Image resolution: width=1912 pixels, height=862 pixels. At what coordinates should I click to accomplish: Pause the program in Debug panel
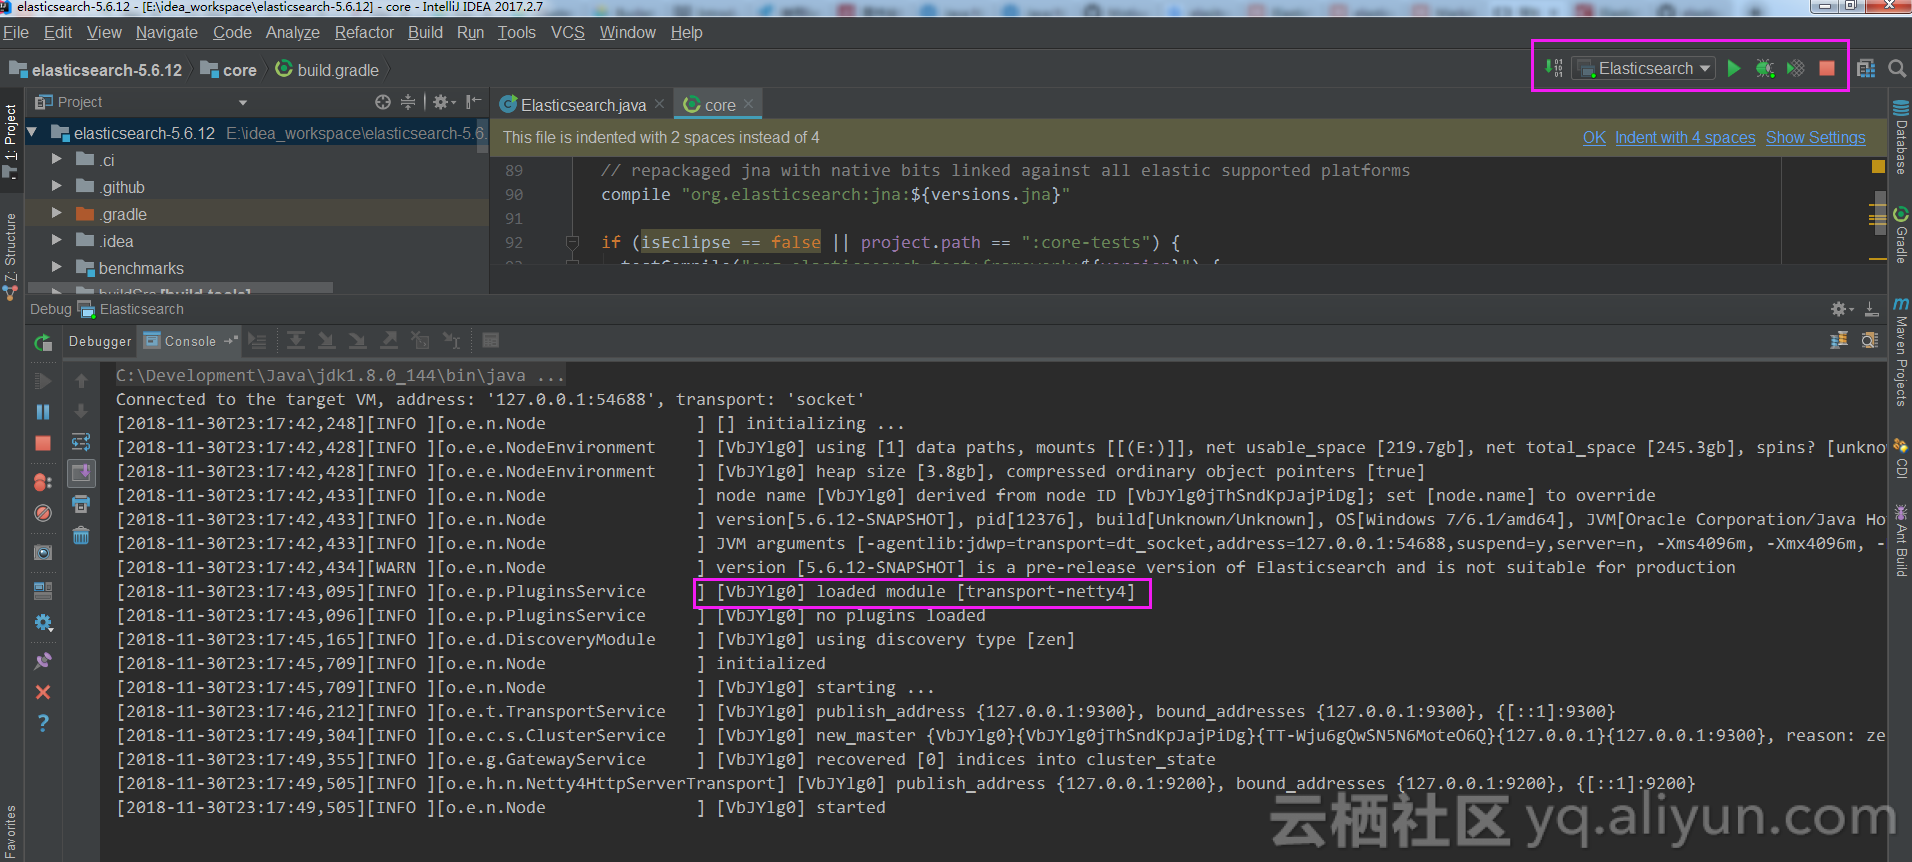click(x=43, y=412)
